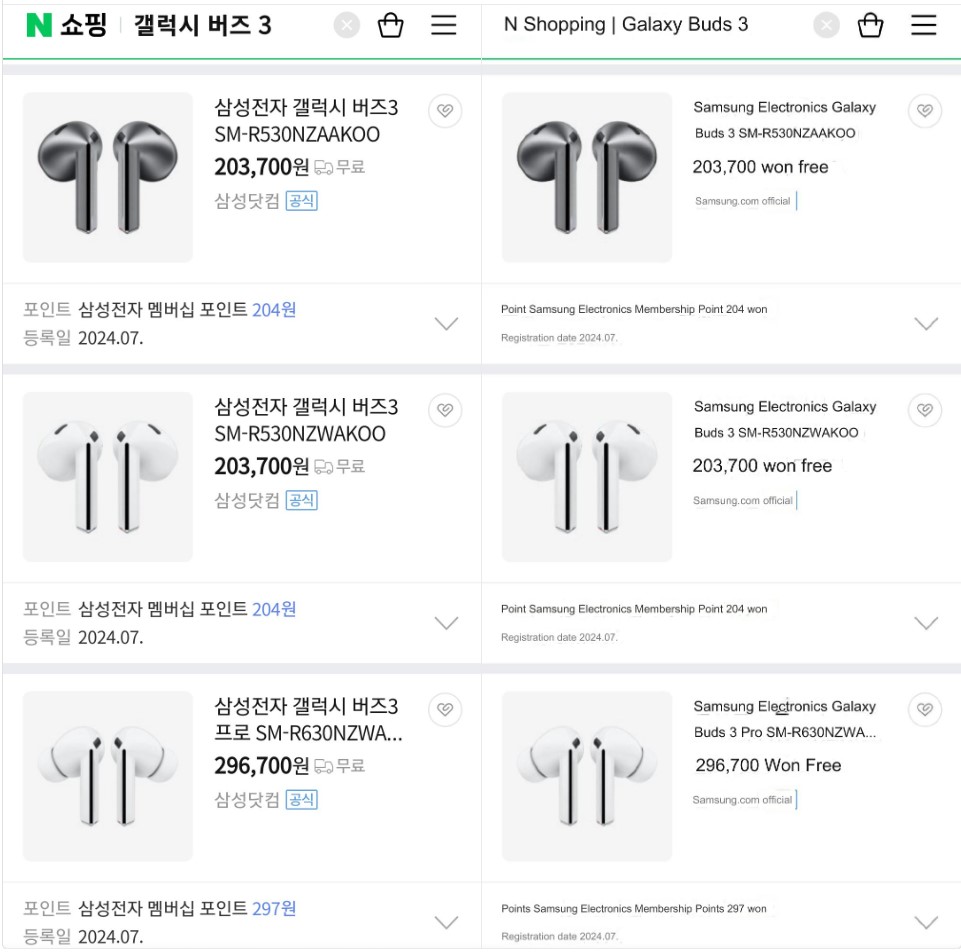This screenshot has width=961, height=952.
Task: Clear the English 'Galaxy Buds 3' search
Action: (x=826, y=26)
